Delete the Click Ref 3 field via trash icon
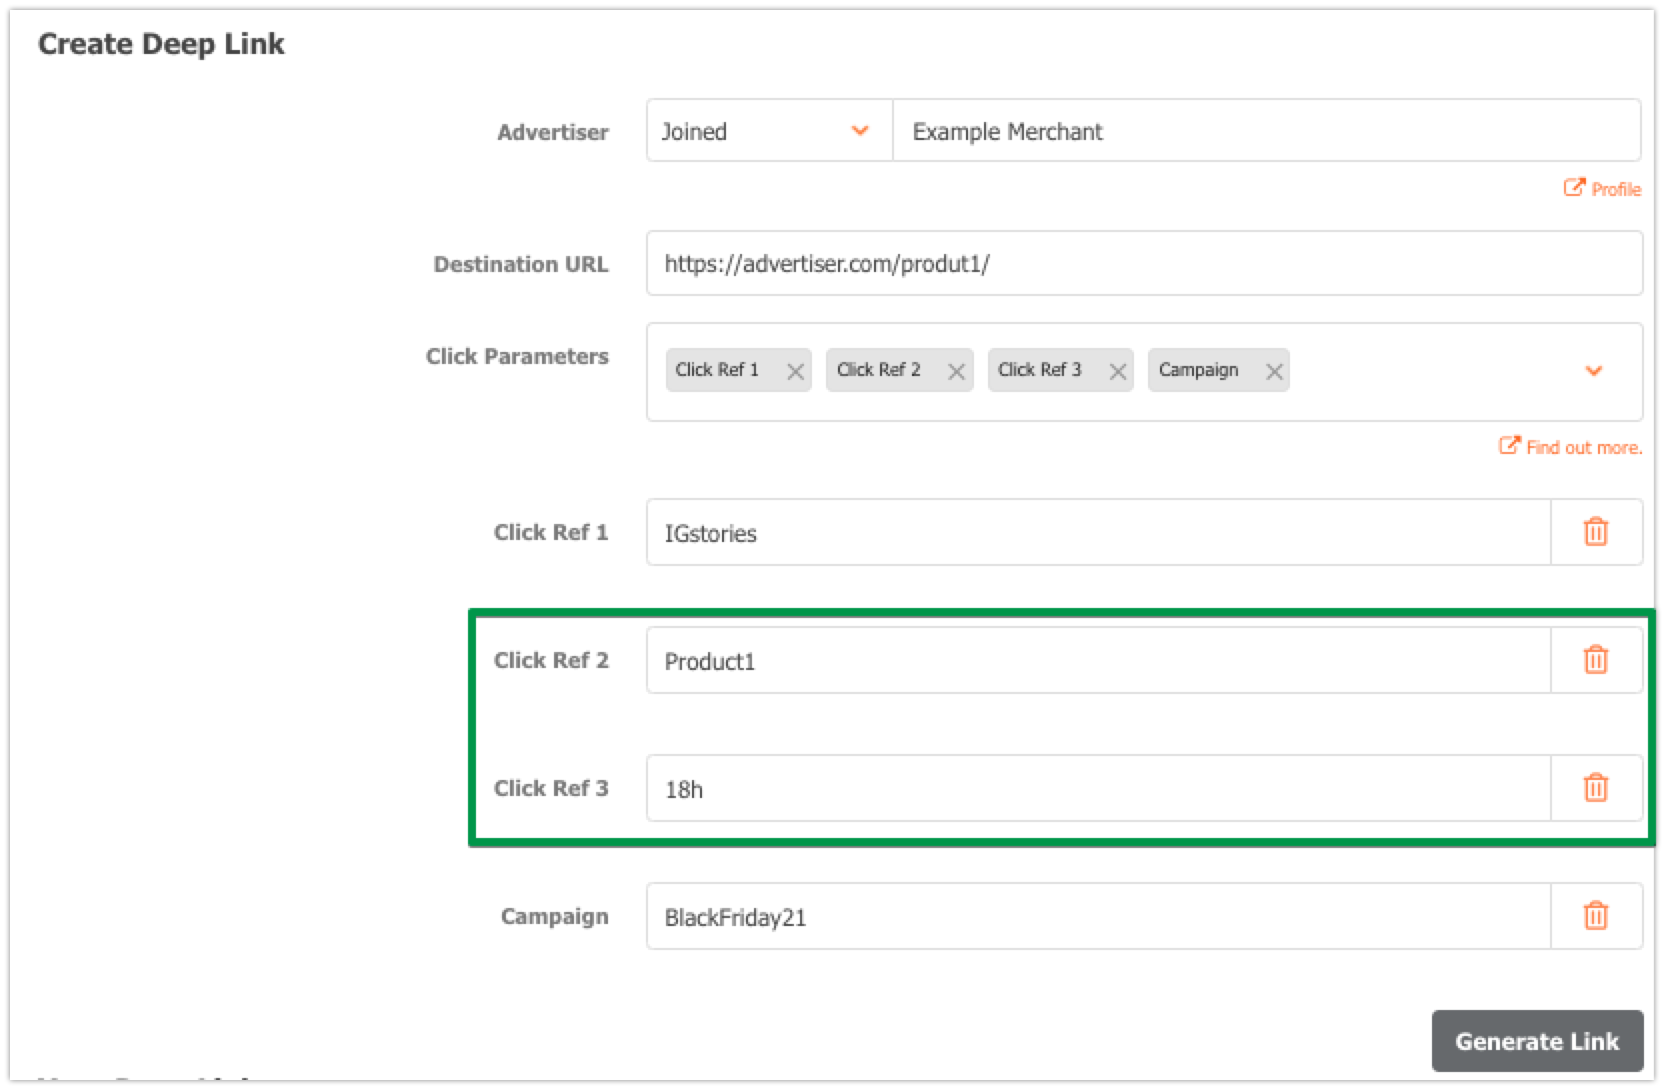Image resolution: width=1676 pixels, height=1090 pixels. click(1595, 788)
